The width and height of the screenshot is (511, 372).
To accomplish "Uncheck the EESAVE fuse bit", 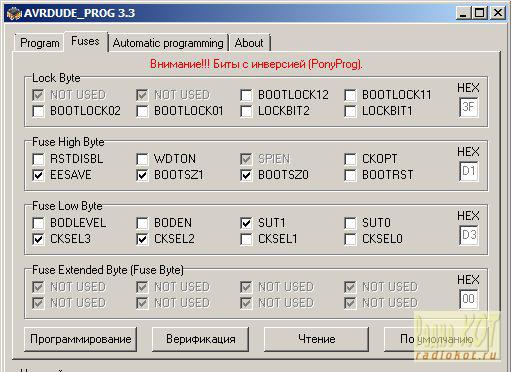I will point(38,175).
